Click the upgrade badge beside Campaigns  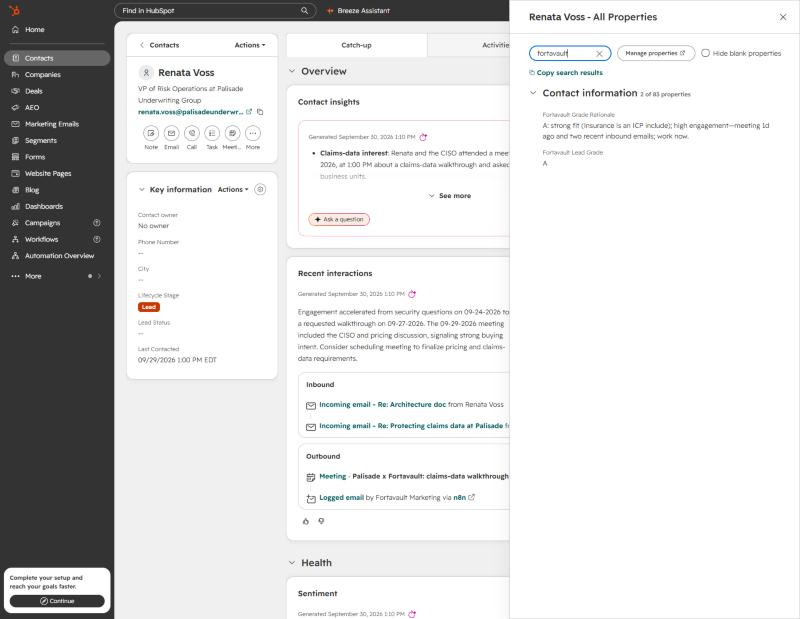click(97, 223)
